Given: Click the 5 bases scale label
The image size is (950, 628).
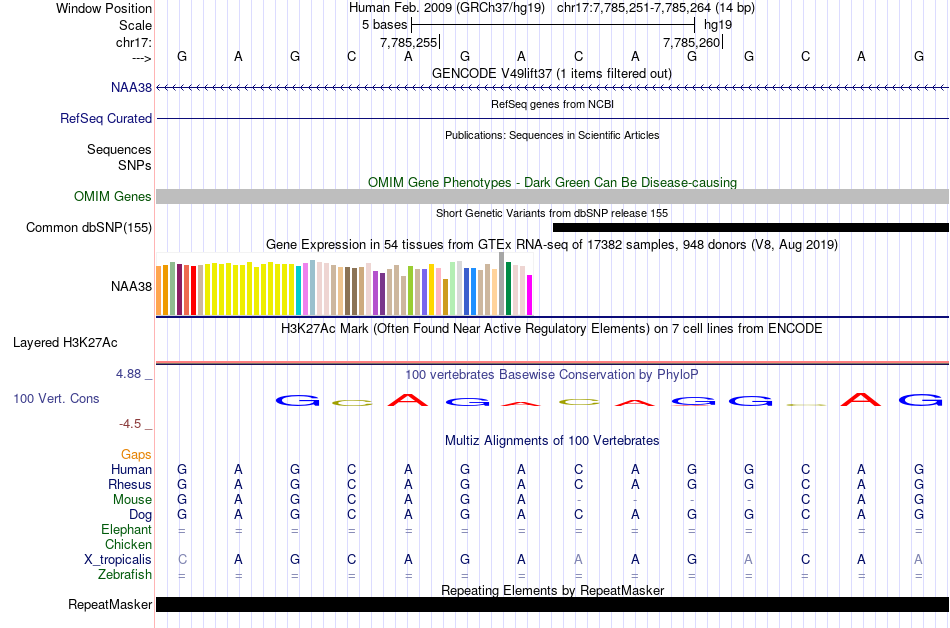Looking at the screenshot, I should pos(385,25).
